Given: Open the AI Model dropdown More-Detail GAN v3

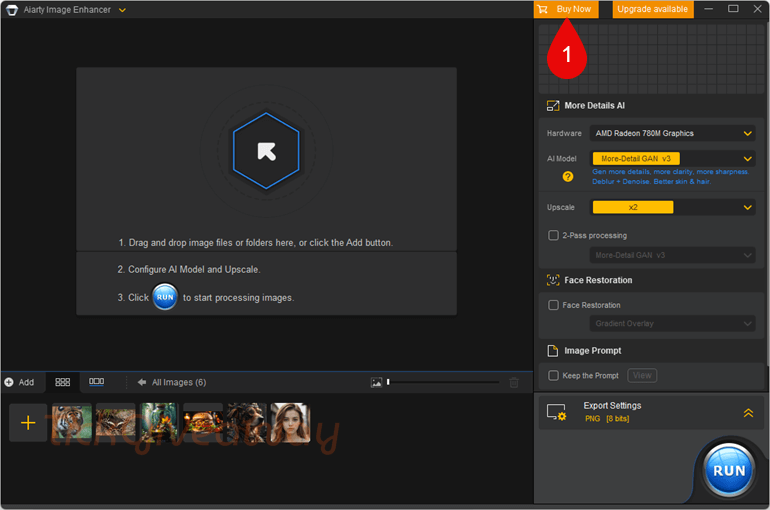Looking at the screenshot, I should [x=672, y=159].
